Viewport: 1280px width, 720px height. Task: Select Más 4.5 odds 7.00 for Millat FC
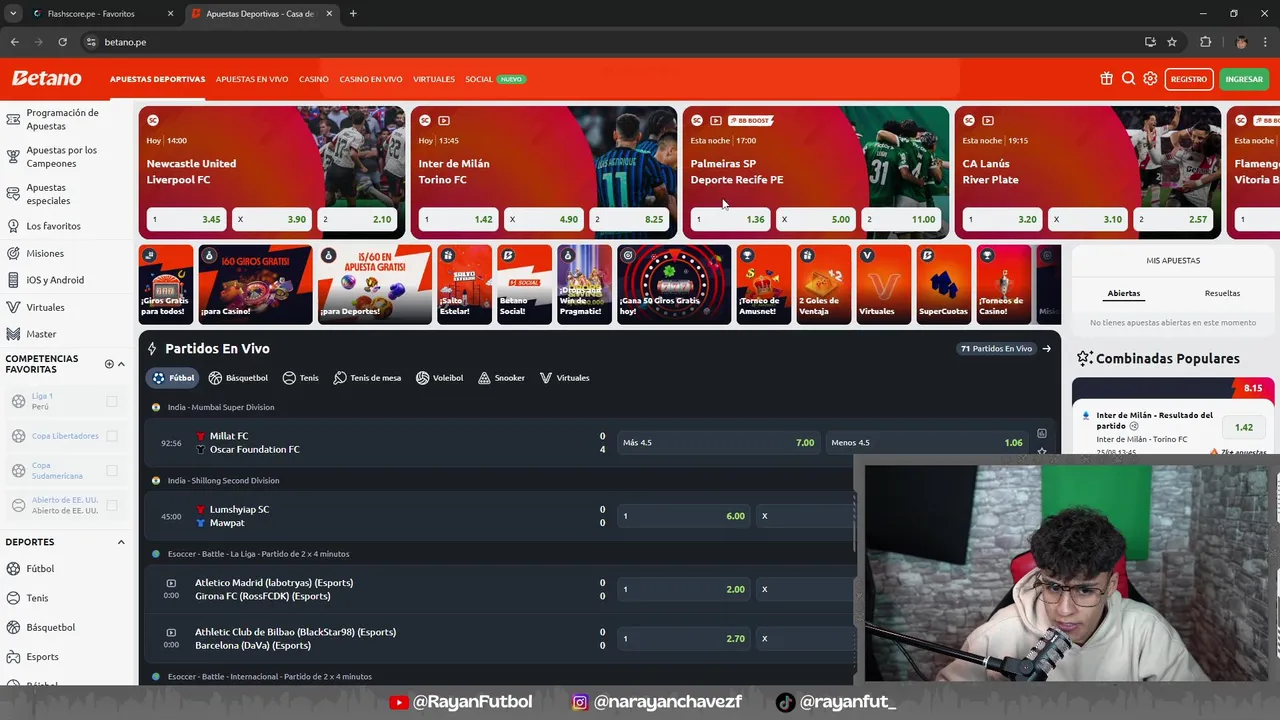click(x=718, y=443)
